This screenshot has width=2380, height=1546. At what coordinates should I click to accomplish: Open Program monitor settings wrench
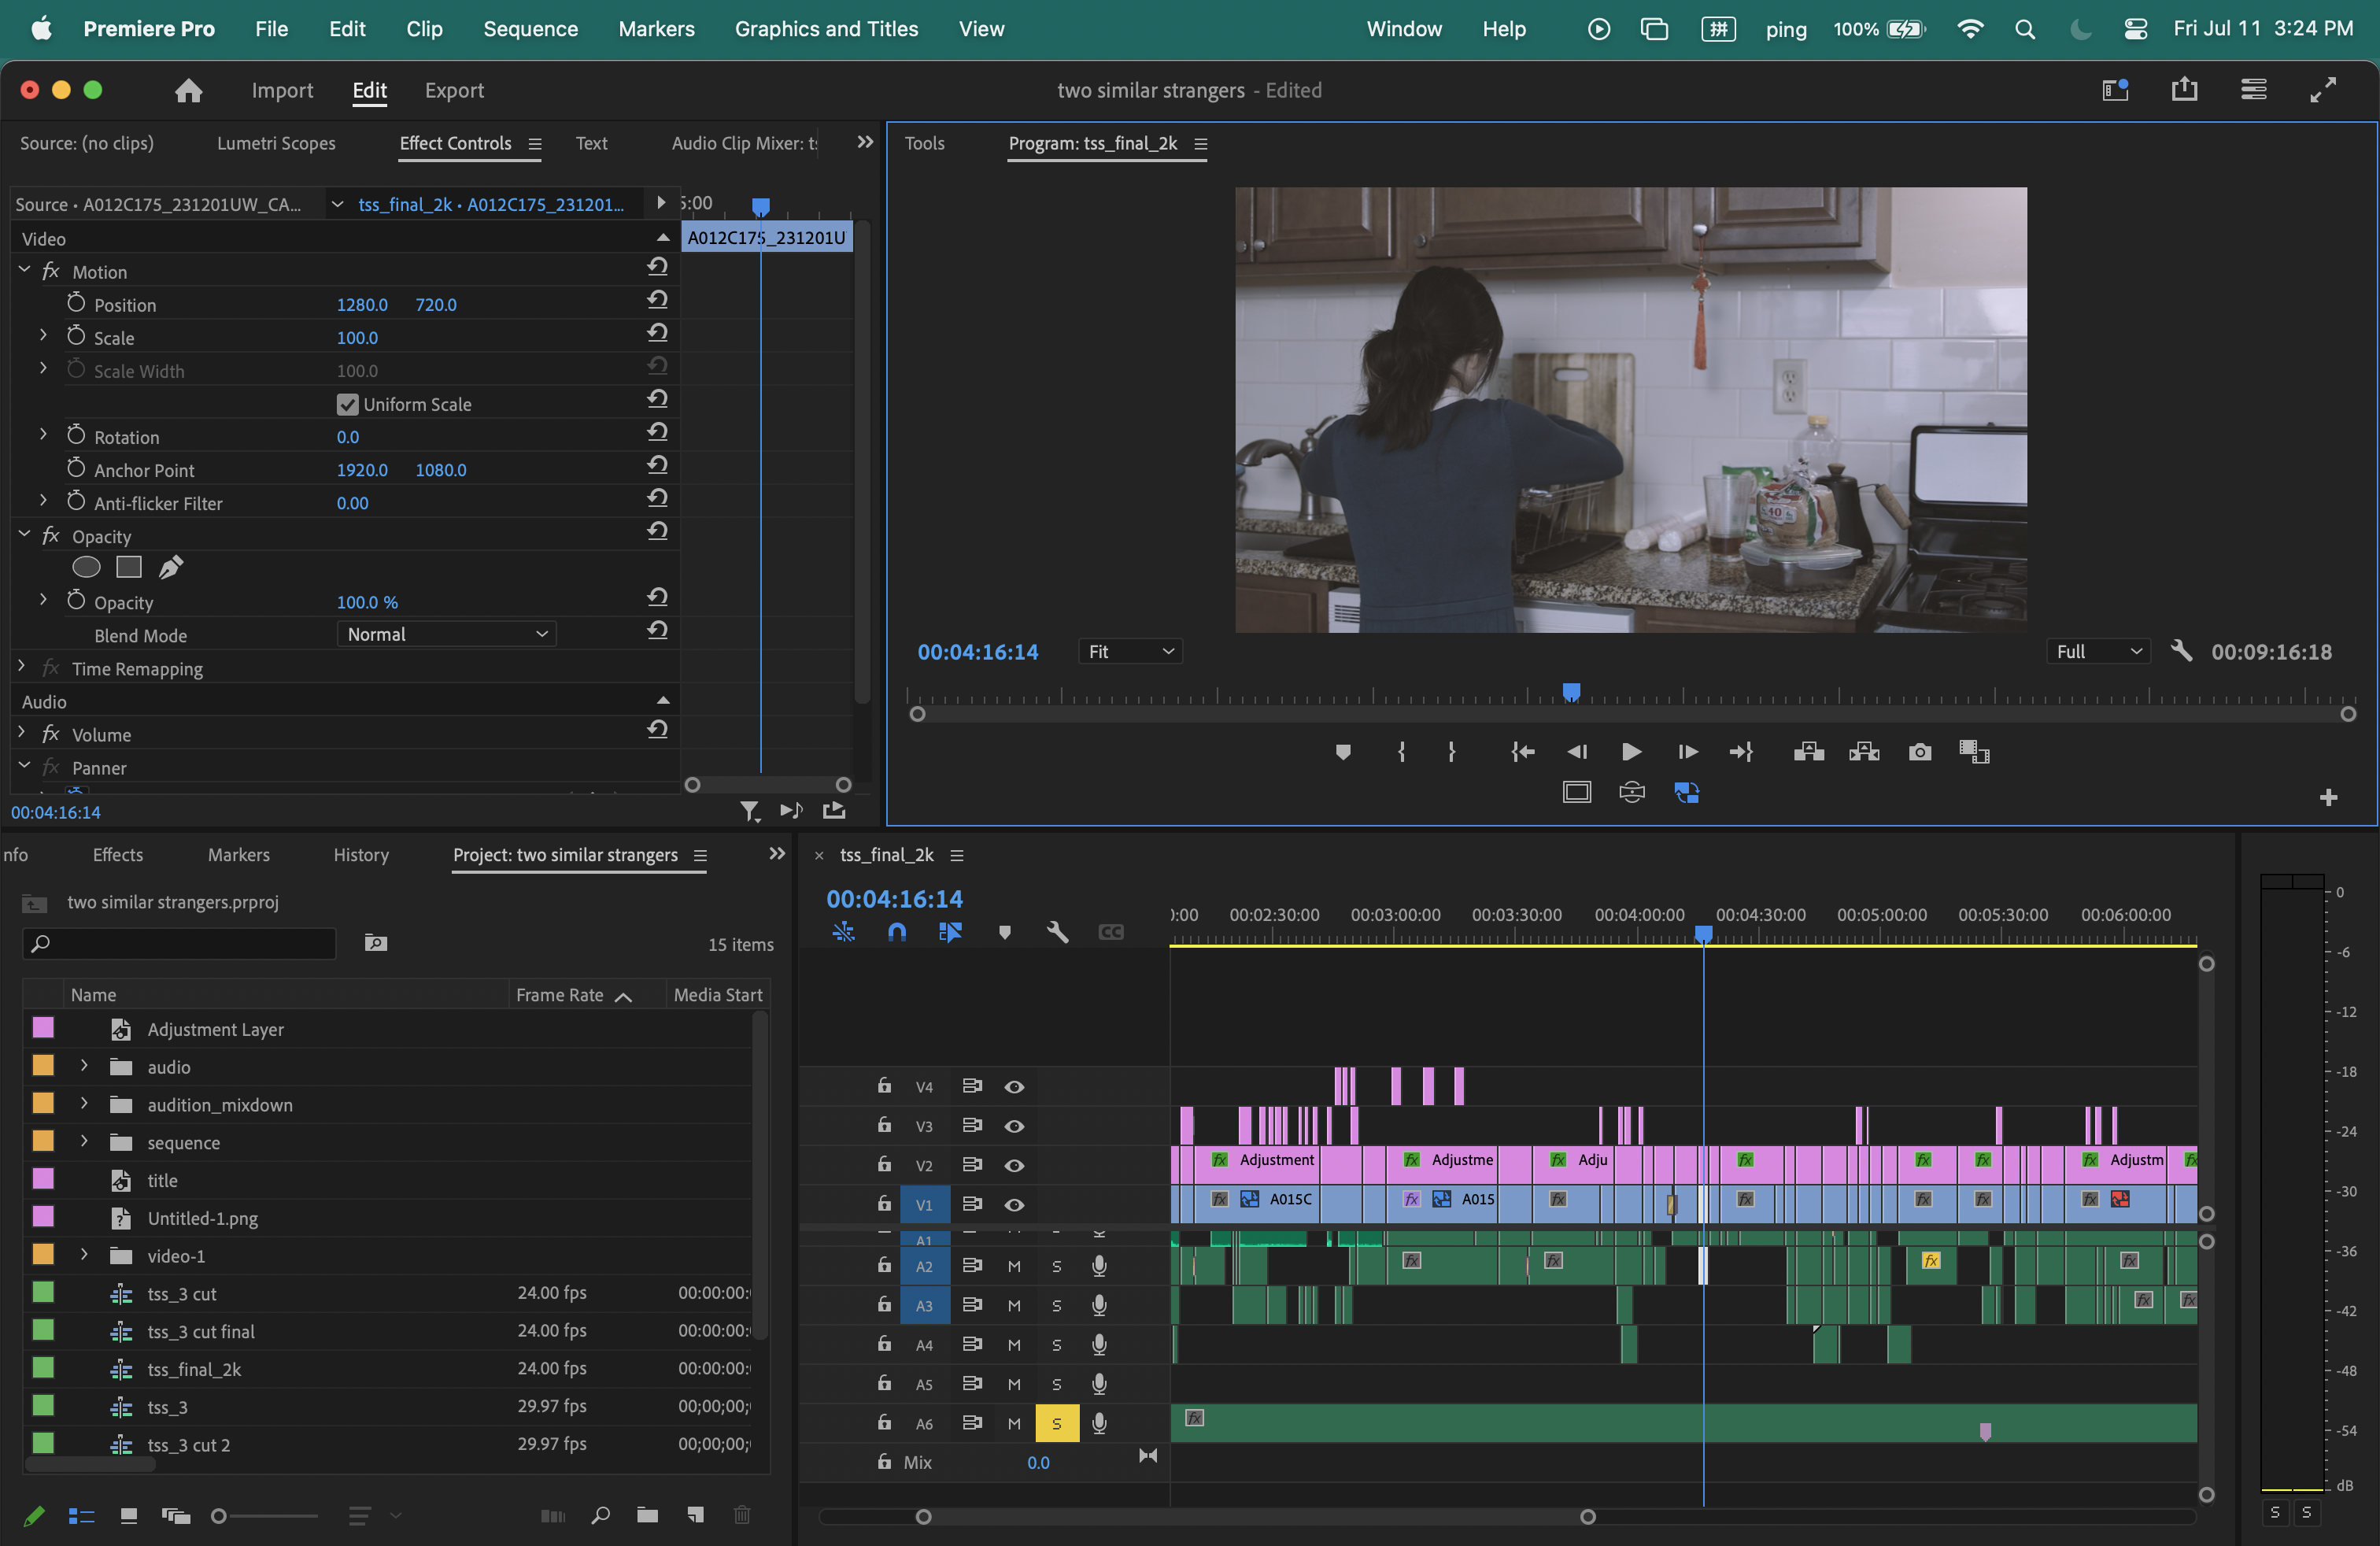tap(2181, 651)
